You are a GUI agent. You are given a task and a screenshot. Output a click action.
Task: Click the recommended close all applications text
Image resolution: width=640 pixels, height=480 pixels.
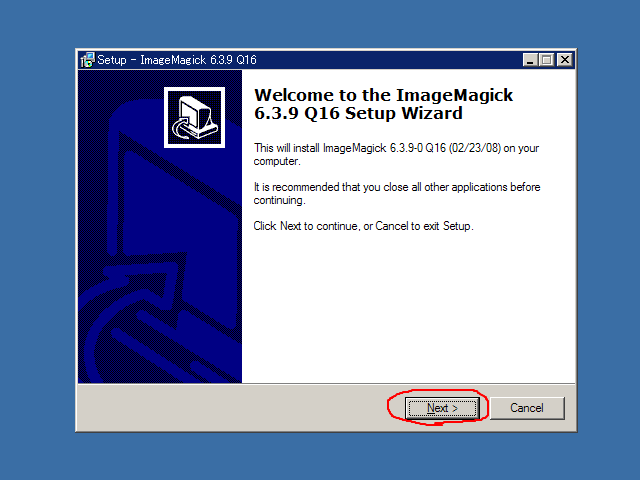(x=397, y=193)
